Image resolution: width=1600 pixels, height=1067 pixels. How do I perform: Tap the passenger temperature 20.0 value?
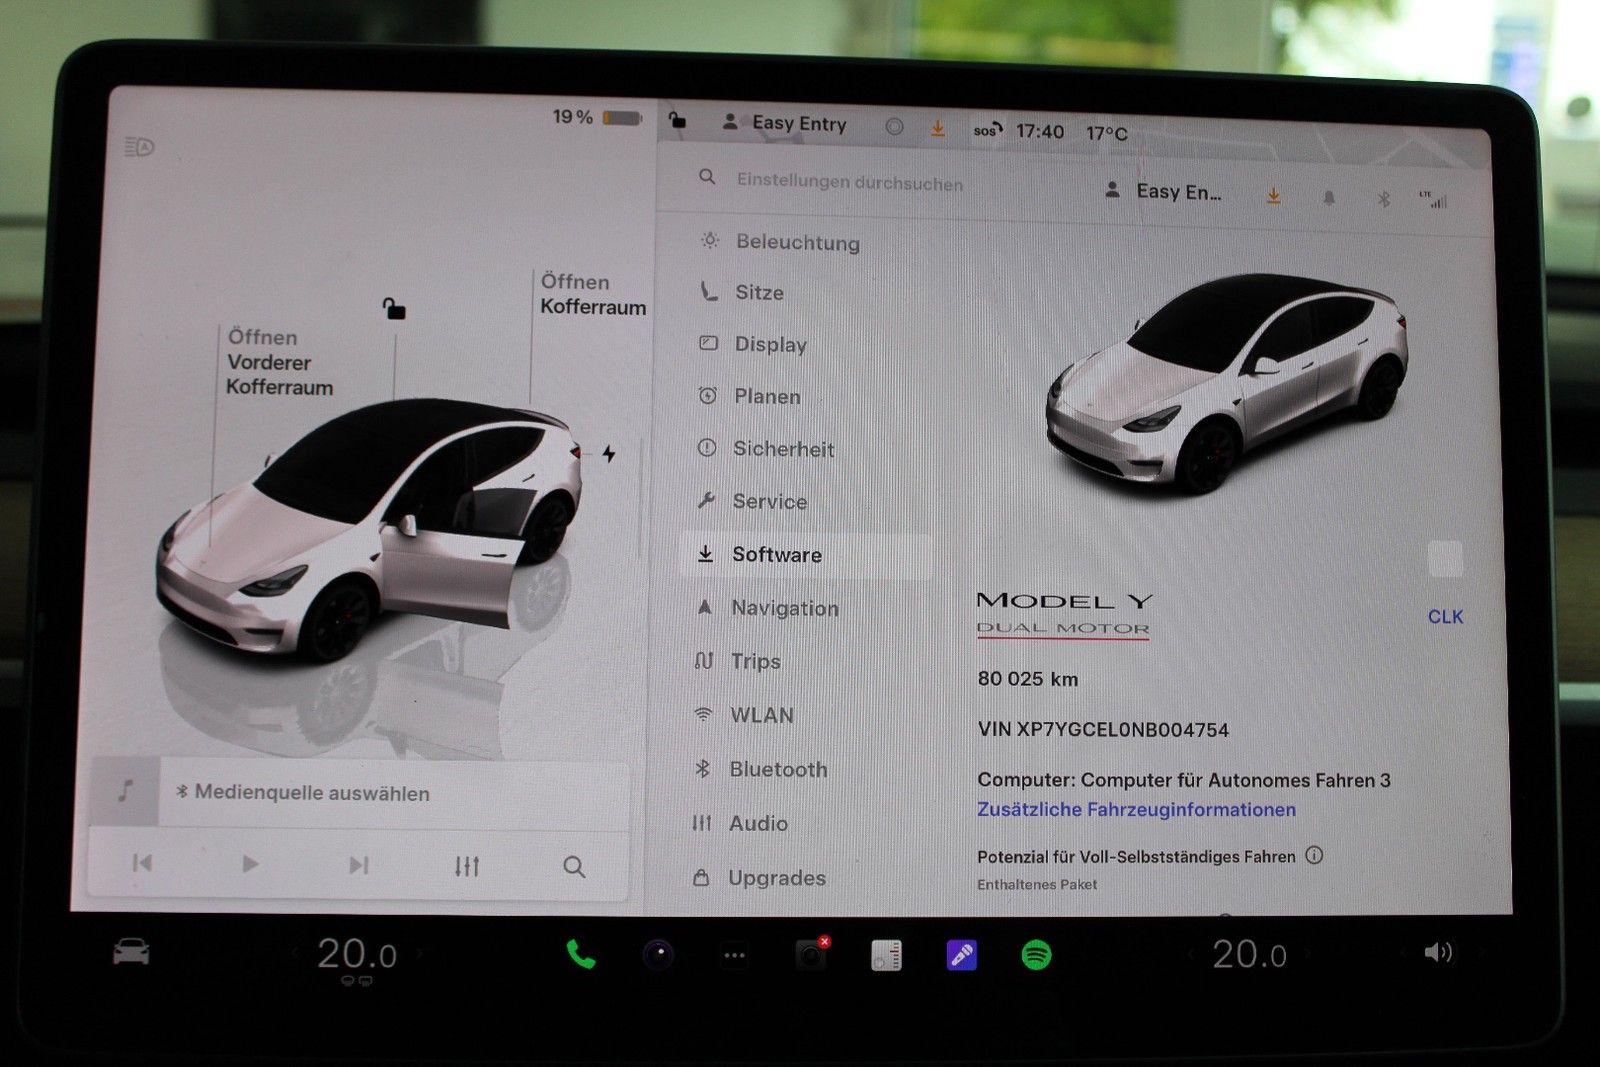tap(1249, 954)
